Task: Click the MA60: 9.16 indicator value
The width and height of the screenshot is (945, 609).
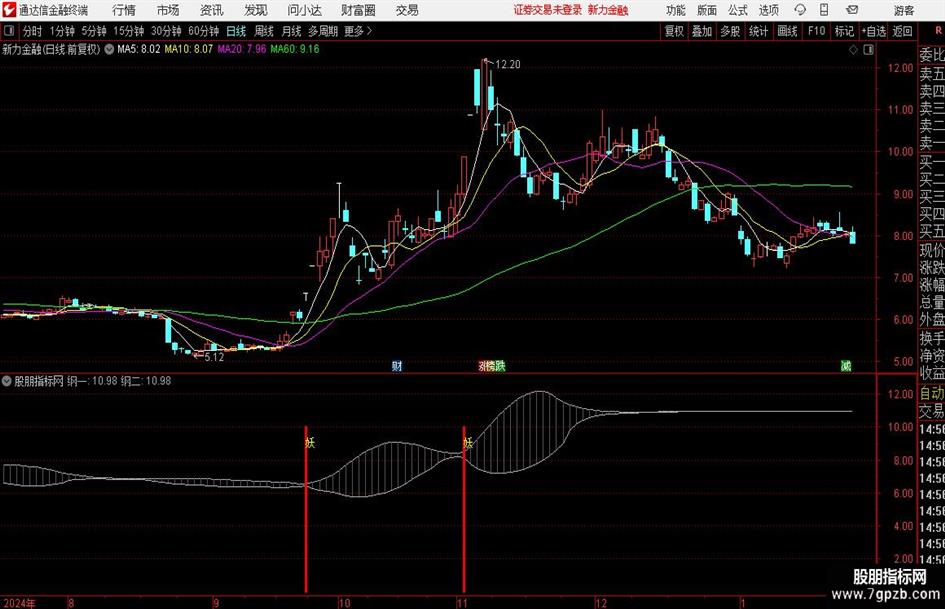Action: pyautogui.click(x=295, y=49)
